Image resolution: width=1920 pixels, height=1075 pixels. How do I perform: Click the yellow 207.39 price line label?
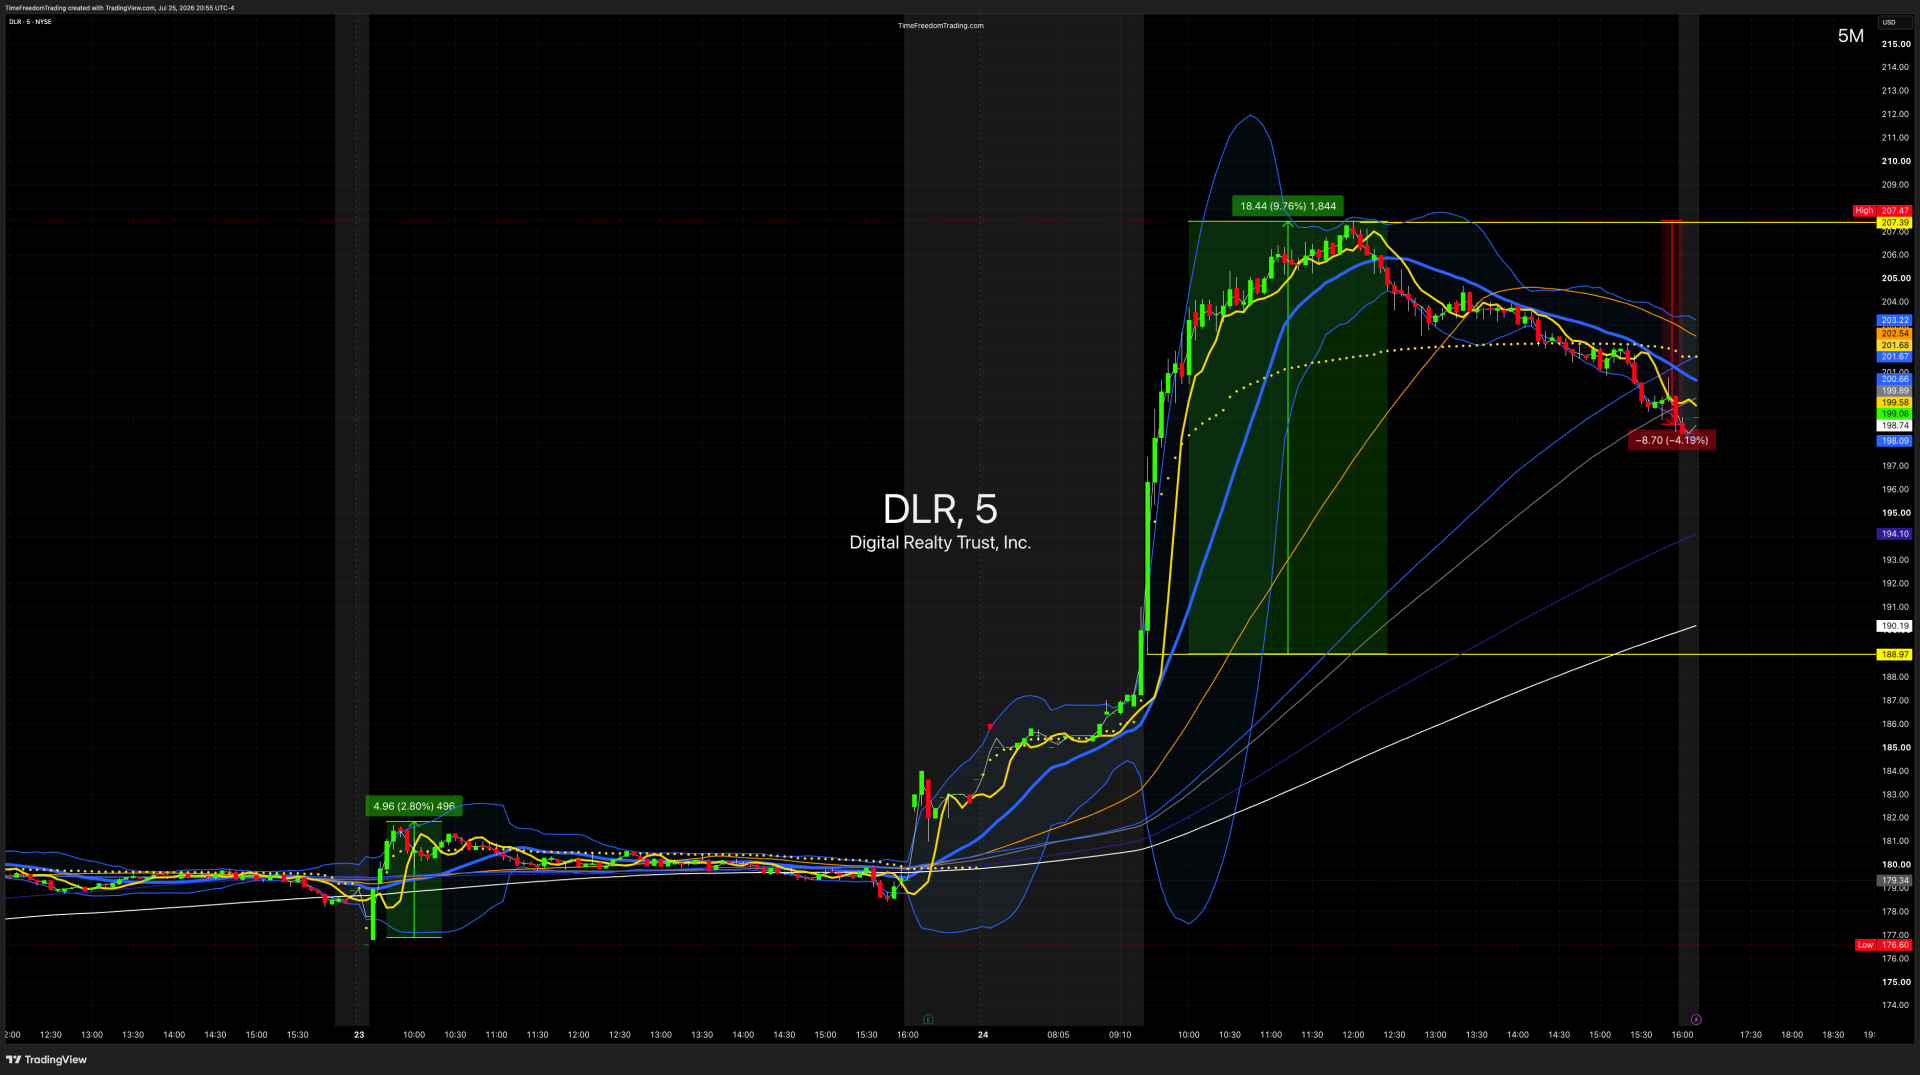pyautogui.click(x=1894, y=222)
